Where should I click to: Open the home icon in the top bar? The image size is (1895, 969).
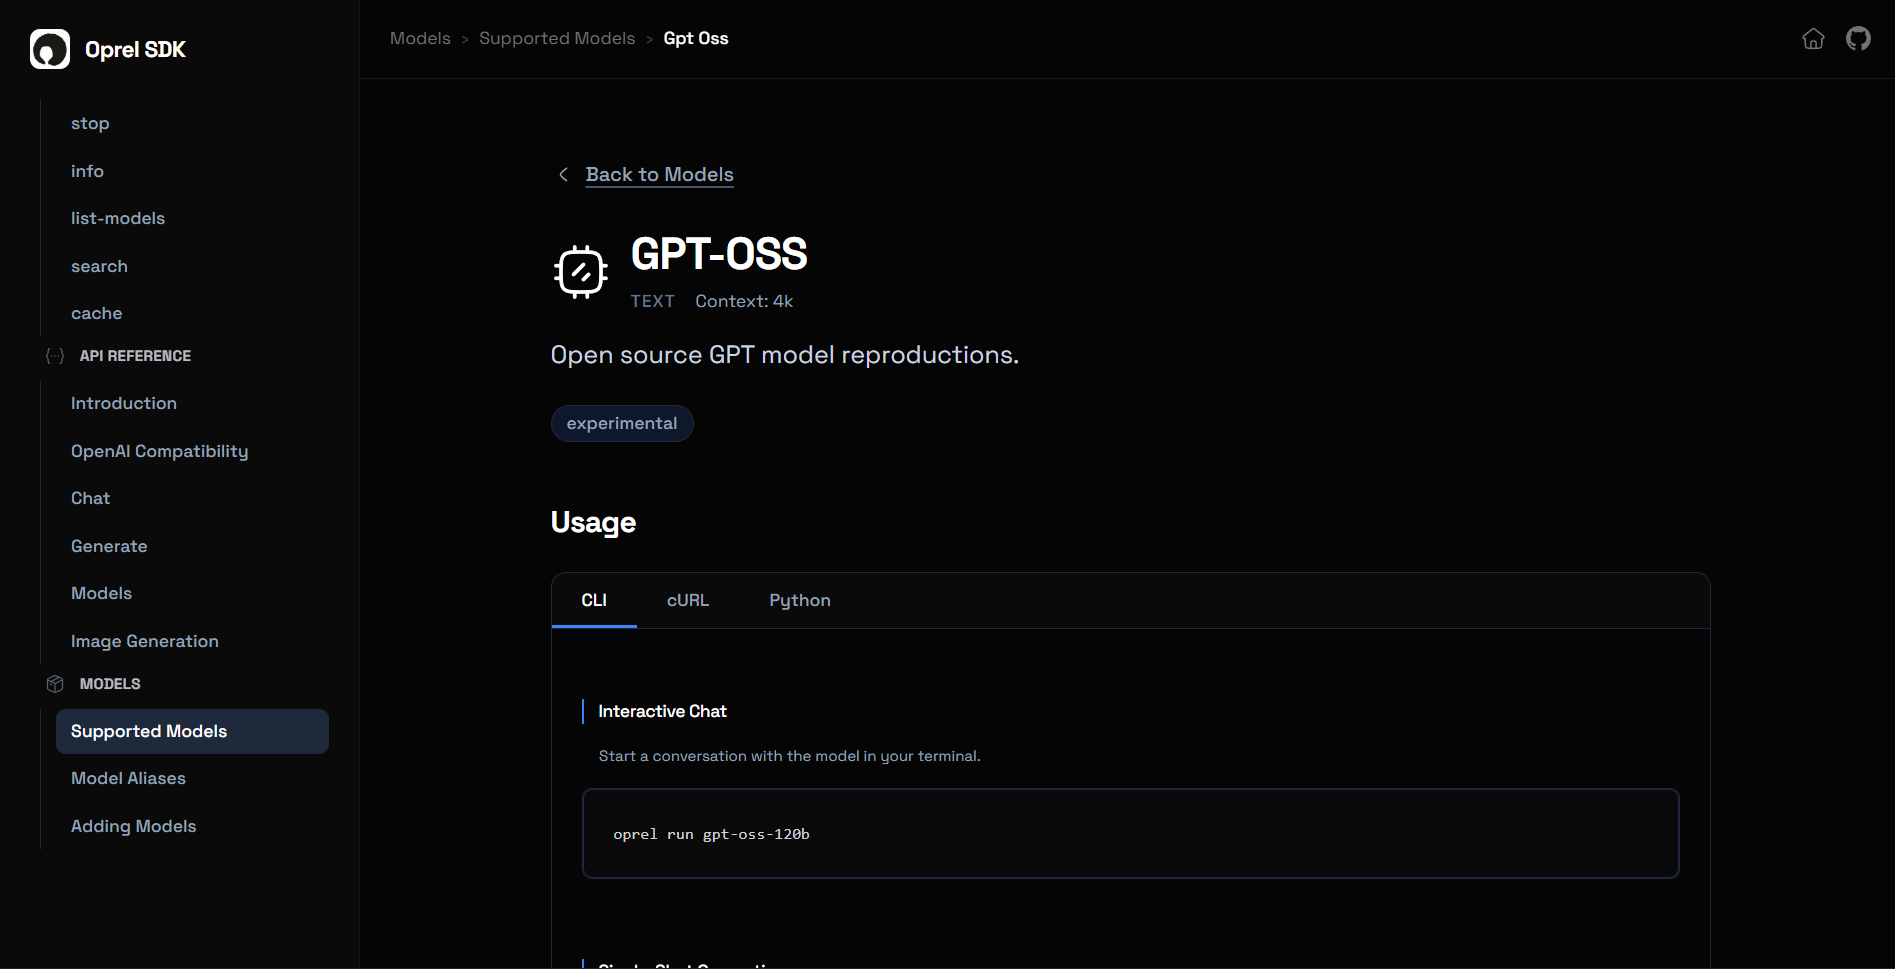[x=1813, y=38]
